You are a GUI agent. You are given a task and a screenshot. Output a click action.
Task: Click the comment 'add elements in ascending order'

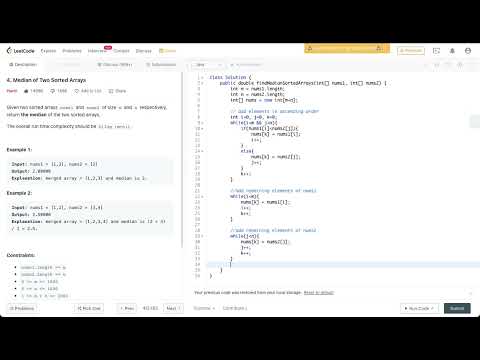(275, 111)
